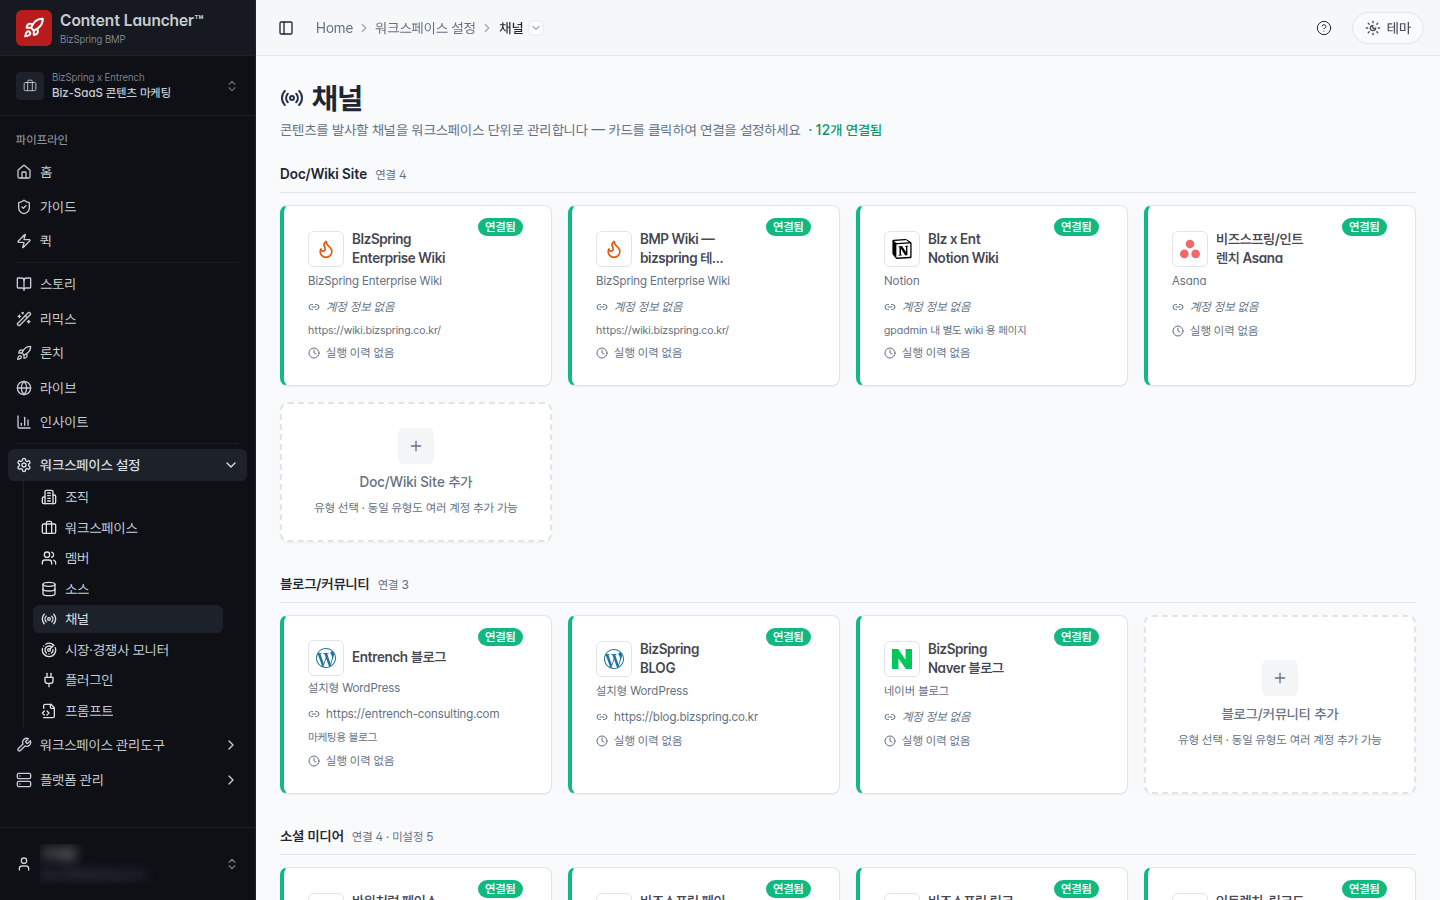Viewport: 1440px width, 900px height.
Task: Open the help question-mark icon
Action: [x=1324, y=28]
